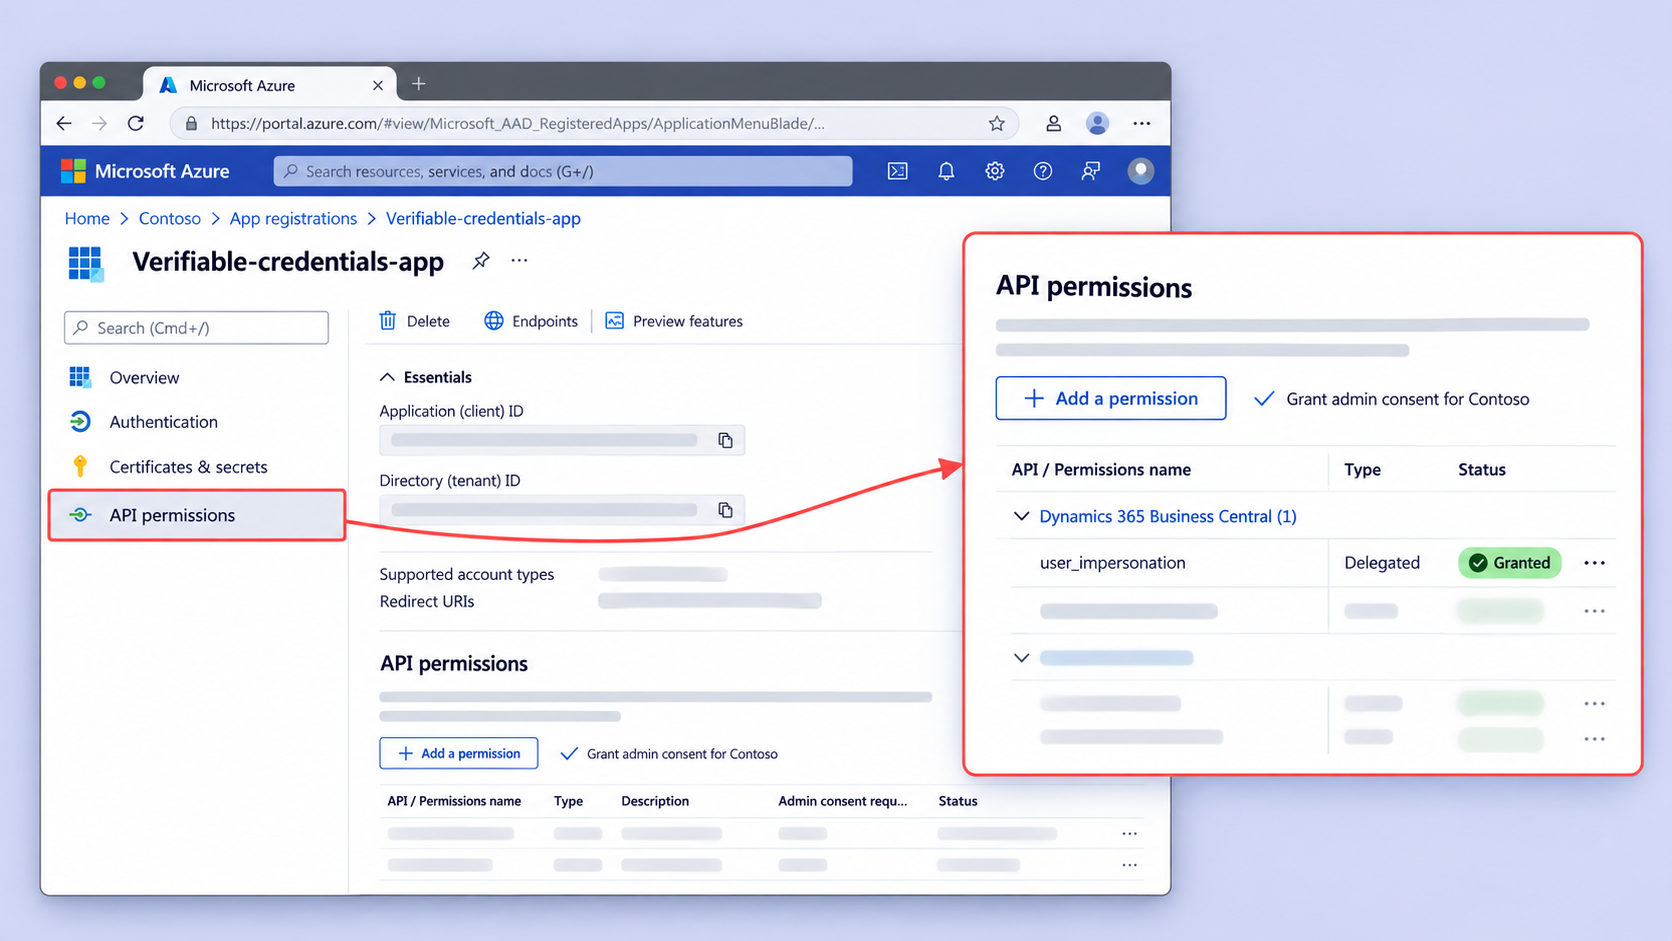Click the Verifiable-credentials-app breadcrumb

[x=483, y=218]
